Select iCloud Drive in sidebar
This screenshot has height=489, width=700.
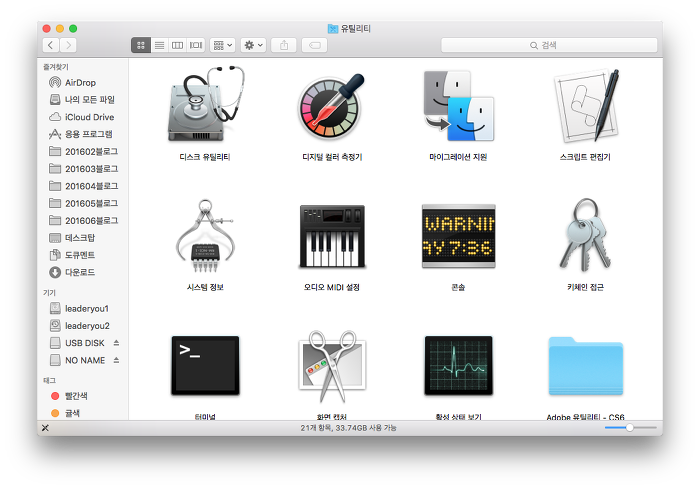pyautogui.click(x=80, y=117)
